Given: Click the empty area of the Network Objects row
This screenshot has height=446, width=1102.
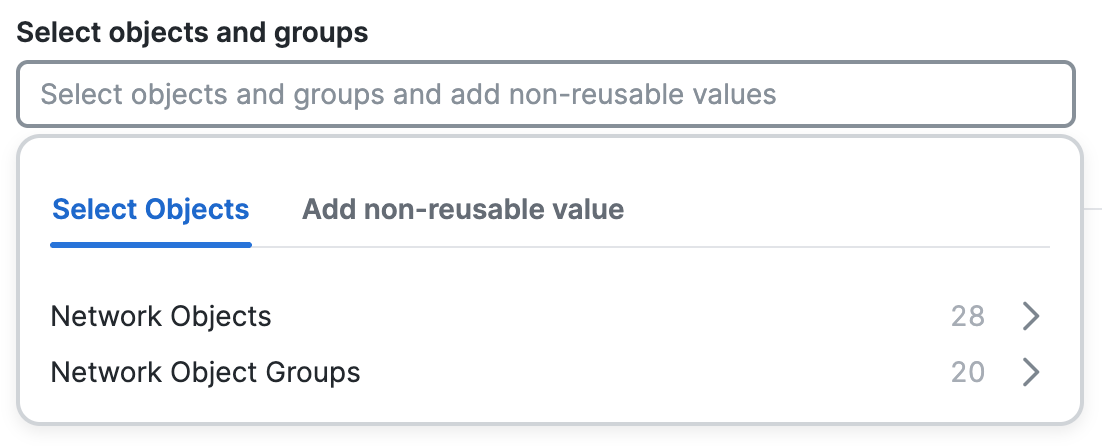Looking at the screenshot, I should [x=600, y=317].
